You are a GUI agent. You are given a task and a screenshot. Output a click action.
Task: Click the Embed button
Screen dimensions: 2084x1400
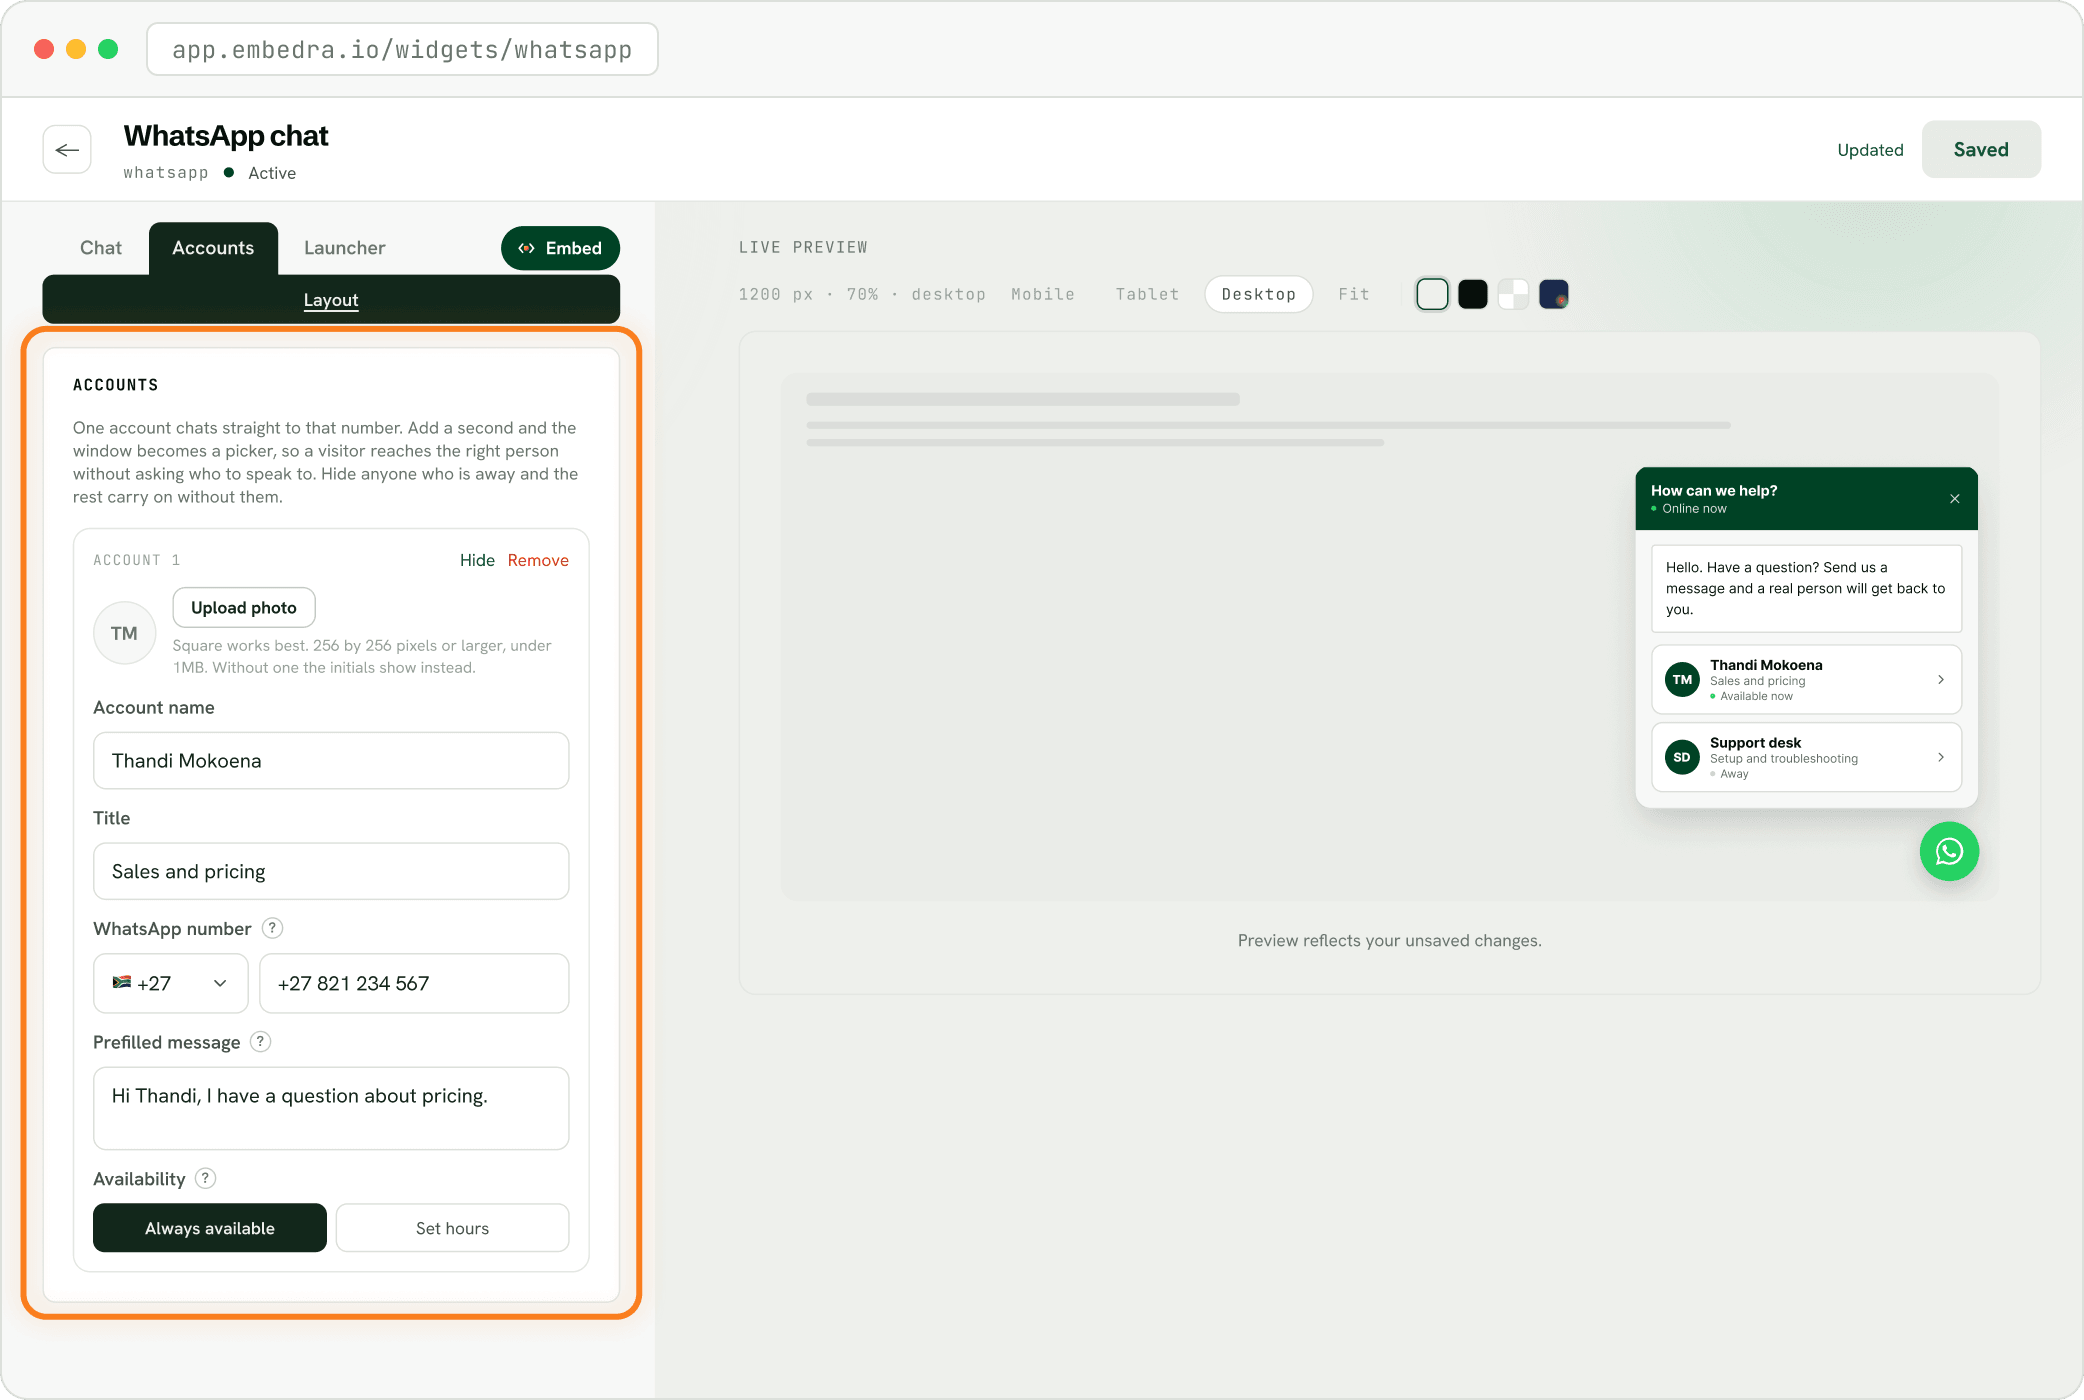coord(560,248)
